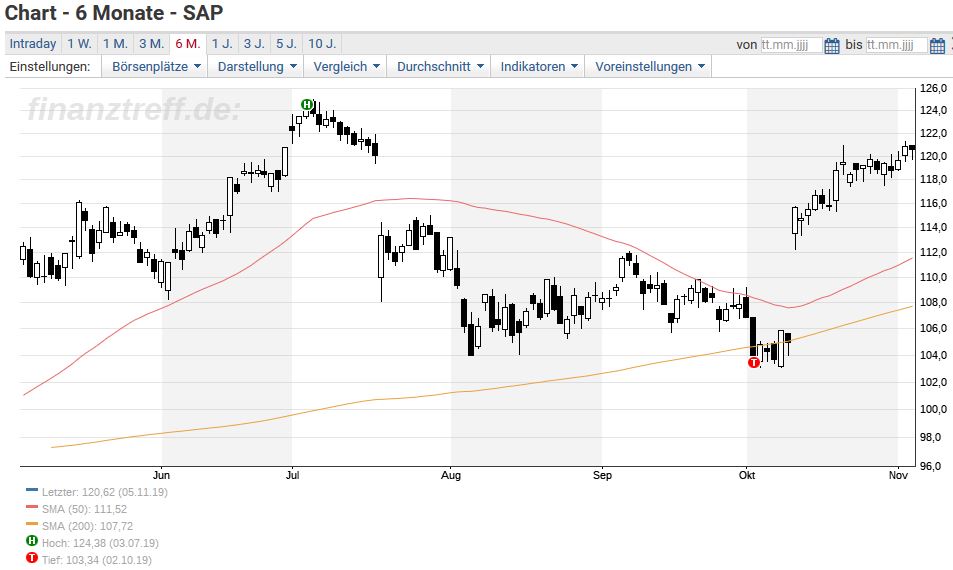This screenshot has height=570, width=953.
Task: Click the 'Jul' x-axis label
Action: click(x=292, y=475)
